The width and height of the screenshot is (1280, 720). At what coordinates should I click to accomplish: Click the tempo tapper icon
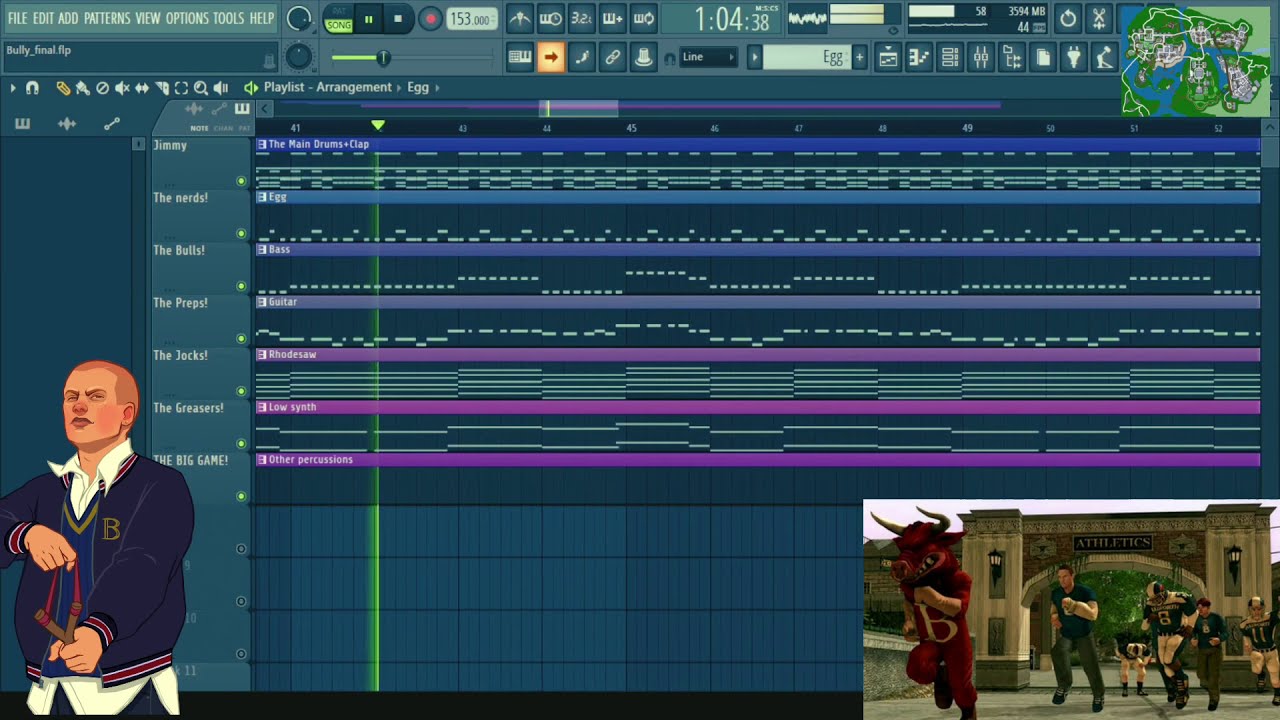[1104, 57]
